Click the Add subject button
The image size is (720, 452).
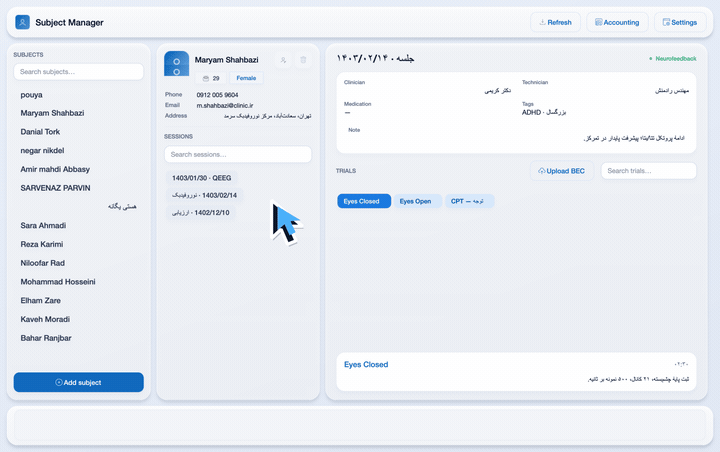pyautogui.click(x=79, y=382)
